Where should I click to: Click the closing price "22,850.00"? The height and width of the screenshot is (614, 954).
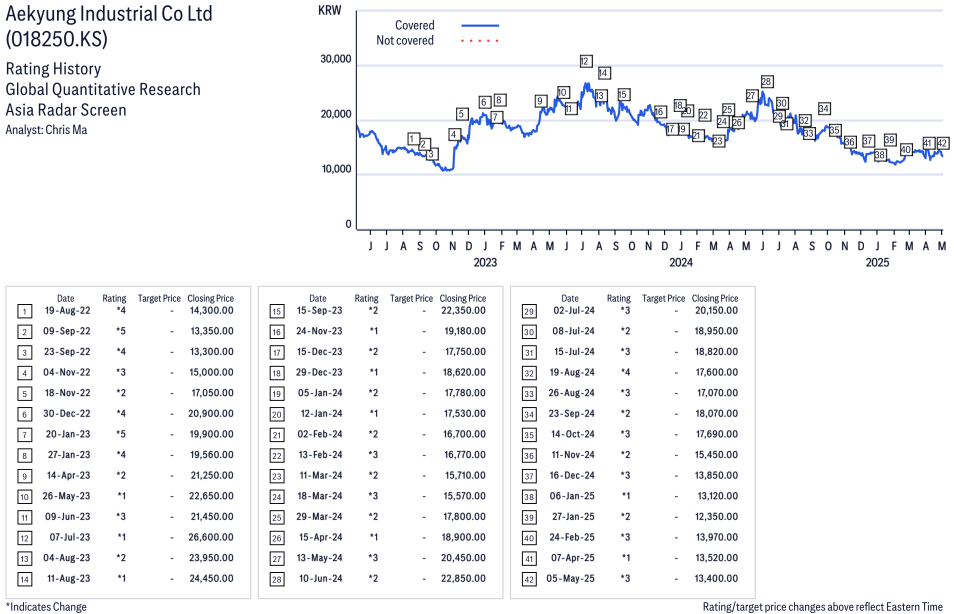(x=464, y=579)
